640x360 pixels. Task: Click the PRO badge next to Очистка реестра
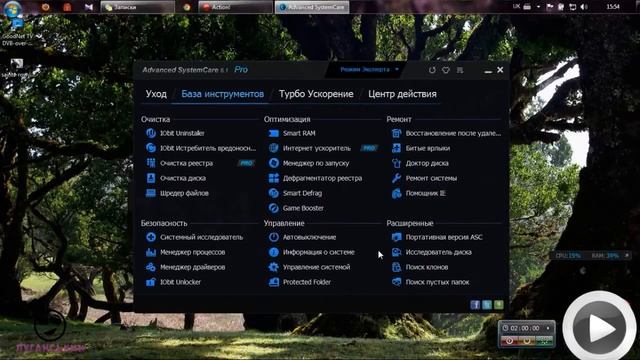click(246, 163)
